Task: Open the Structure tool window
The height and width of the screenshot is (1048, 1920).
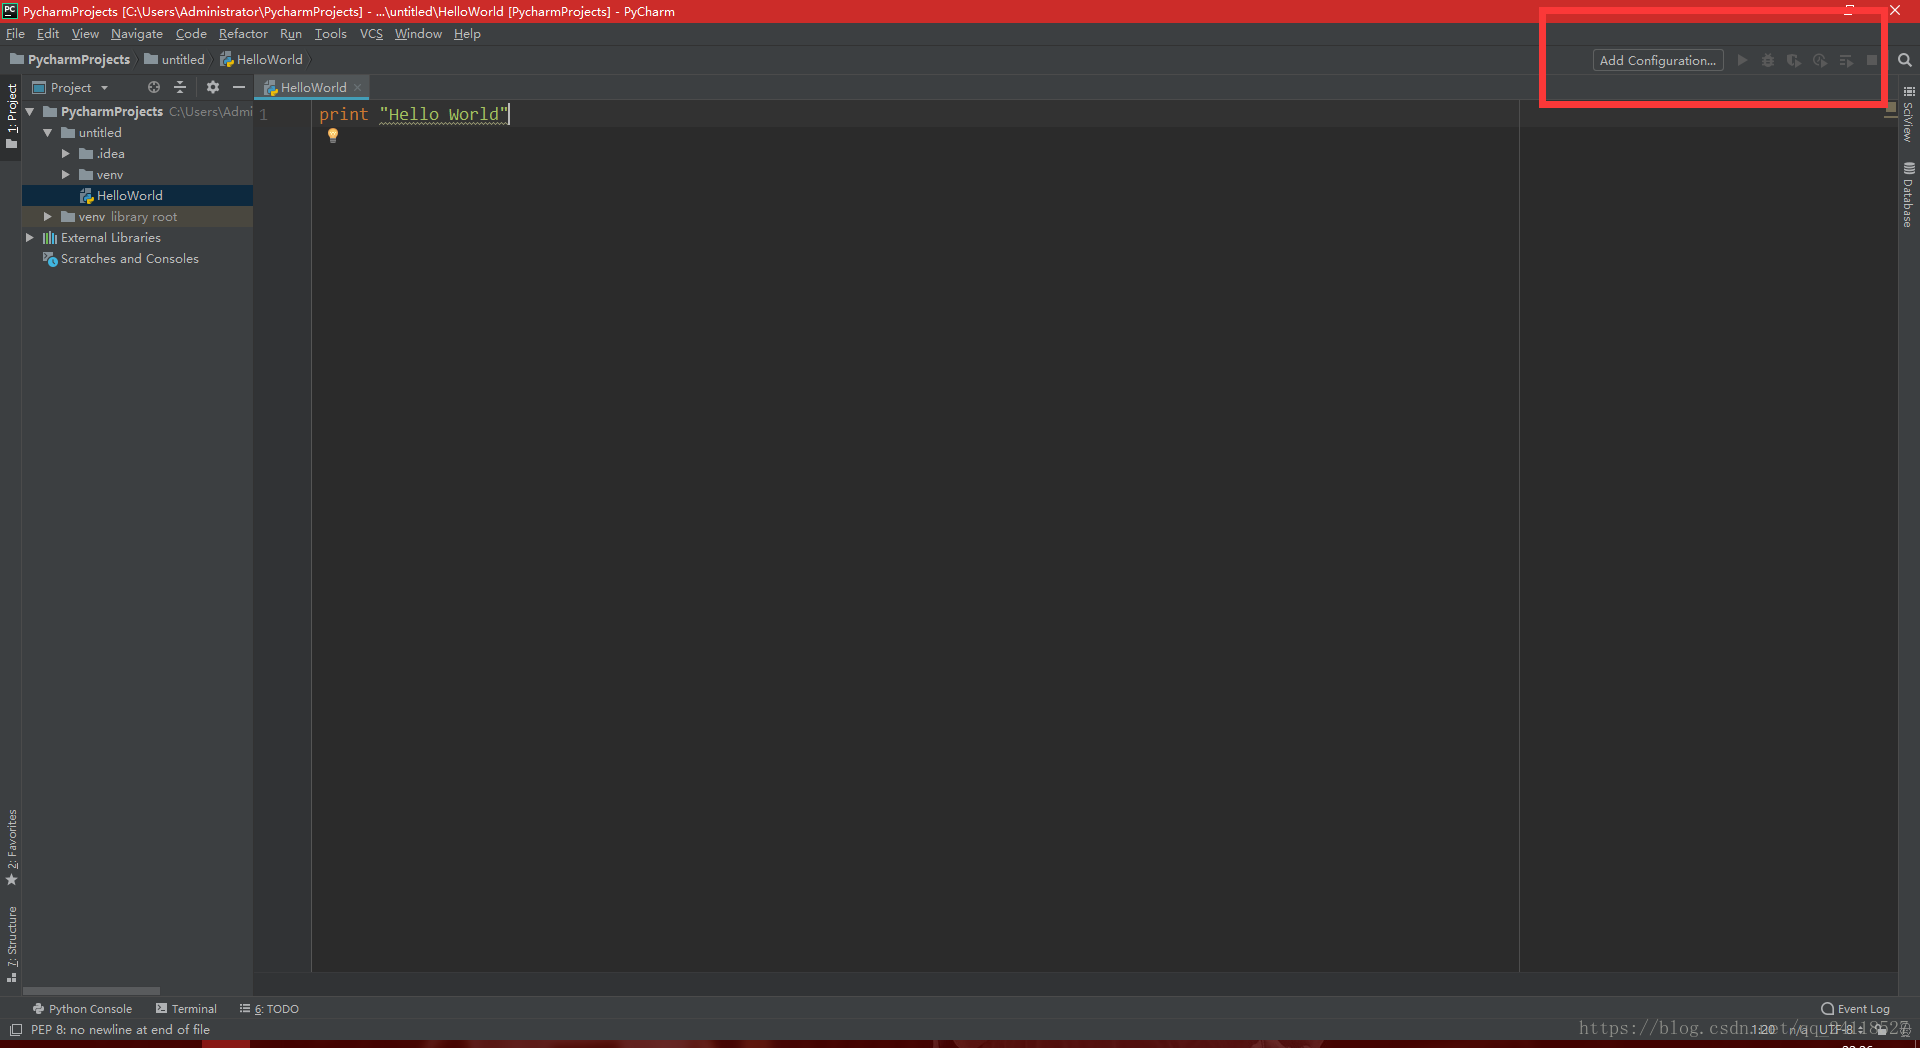Action: pyautogui.click(x=12, y=944)
